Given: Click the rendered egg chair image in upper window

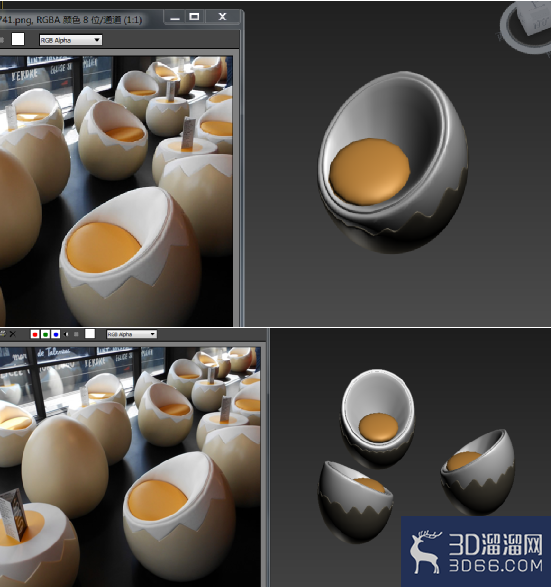Looking at the screenshot, I should click(116, 191).
